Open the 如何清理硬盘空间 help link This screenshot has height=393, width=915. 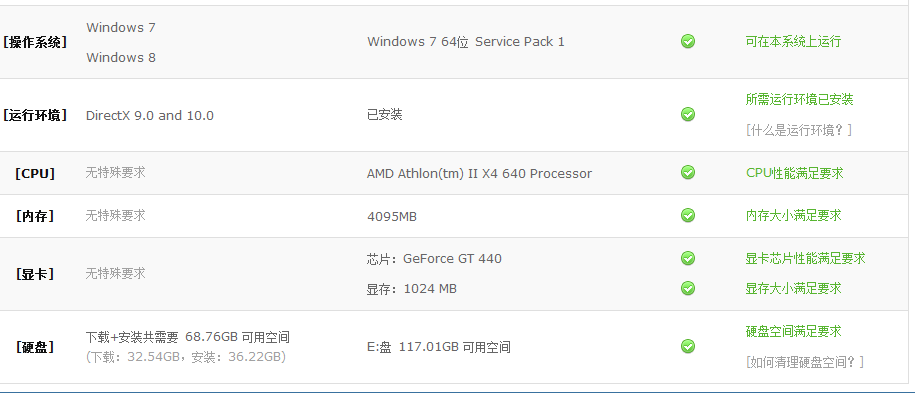[x=804, y=362]
